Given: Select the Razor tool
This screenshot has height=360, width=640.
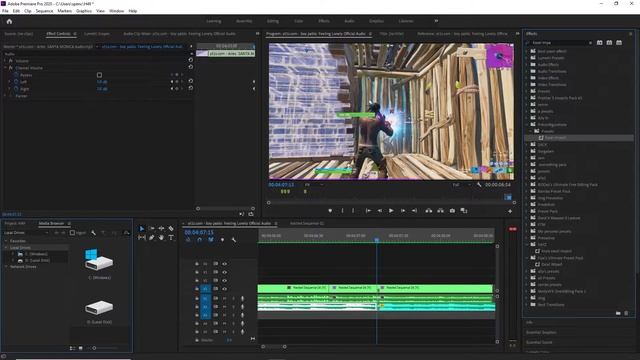Looking at the screenshot, I should [171, 229].
